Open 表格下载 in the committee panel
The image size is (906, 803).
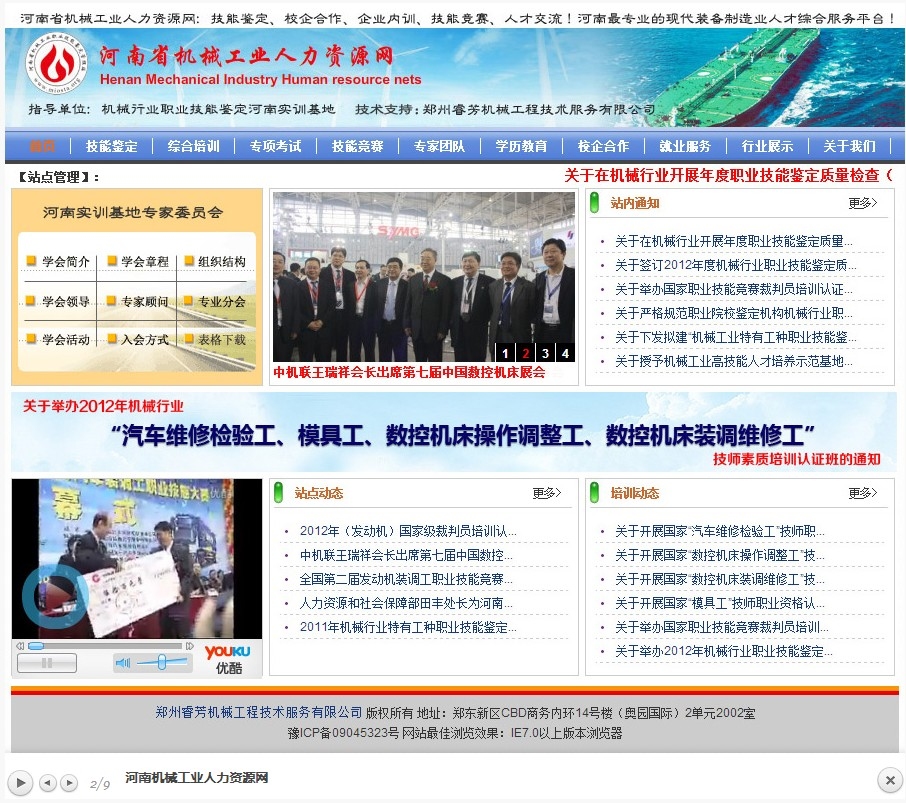[x=222, y=340]
